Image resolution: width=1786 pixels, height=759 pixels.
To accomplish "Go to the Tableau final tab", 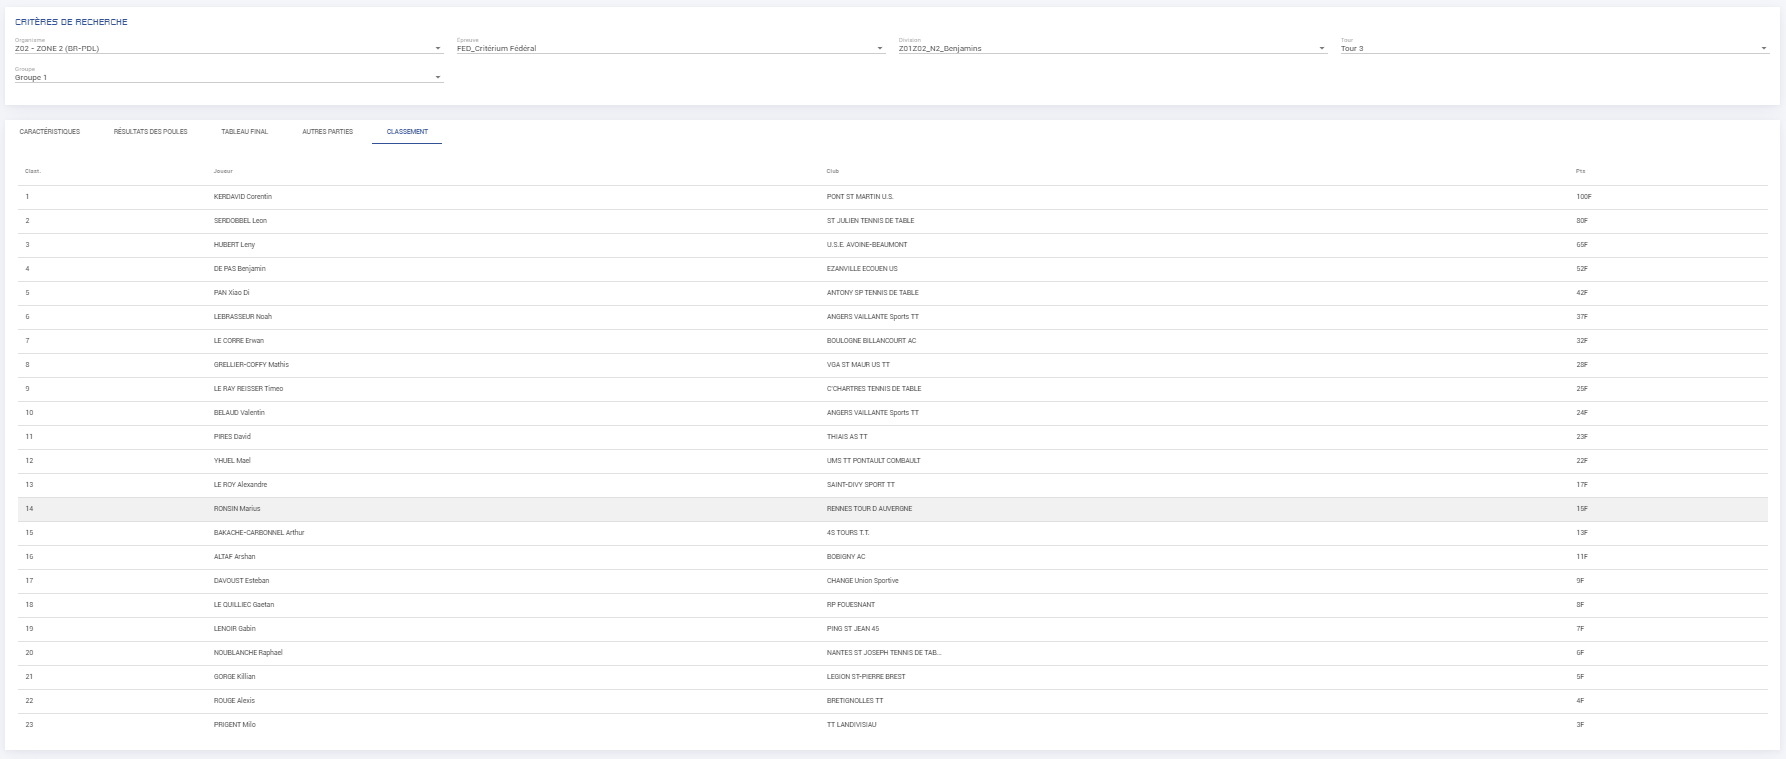I will click(244, 132).
